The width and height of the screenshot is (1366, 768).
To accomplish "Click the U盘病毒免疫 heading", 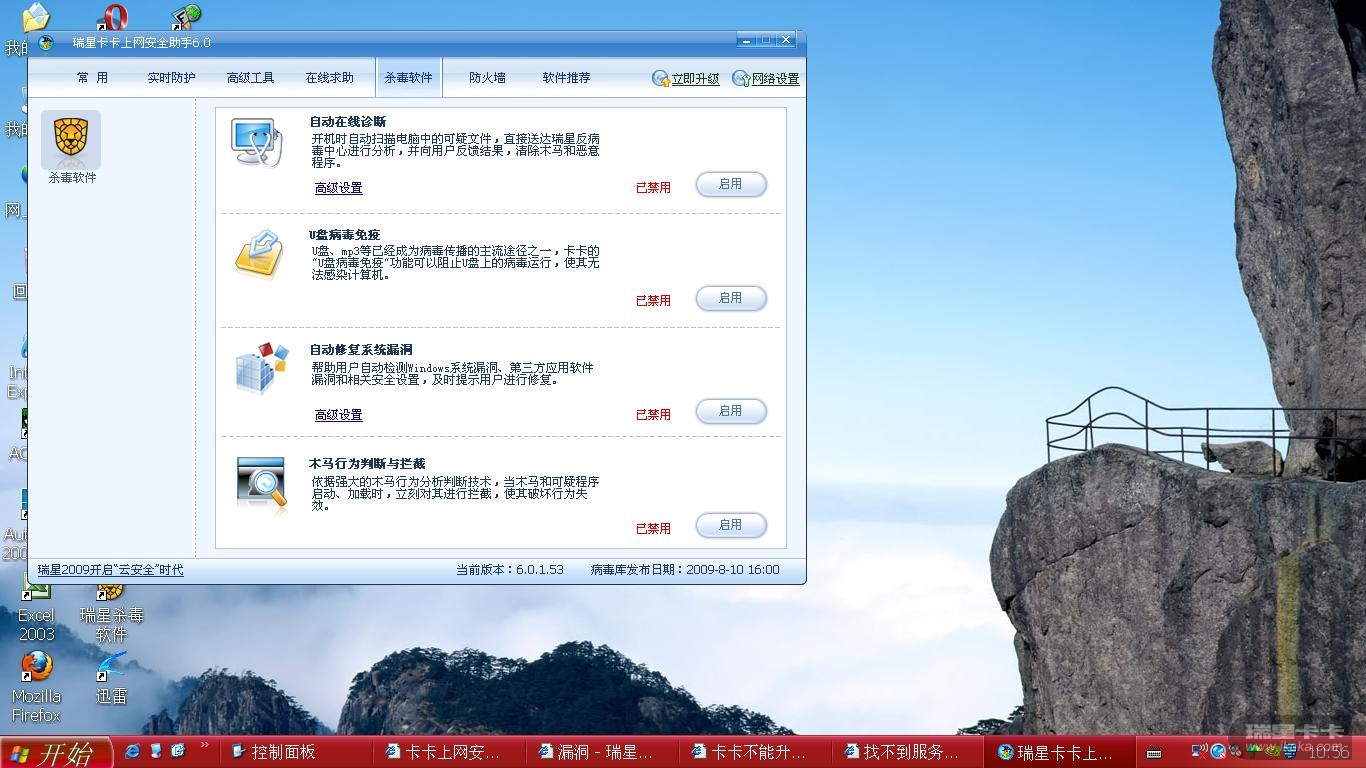I will [x=345, y=235].
